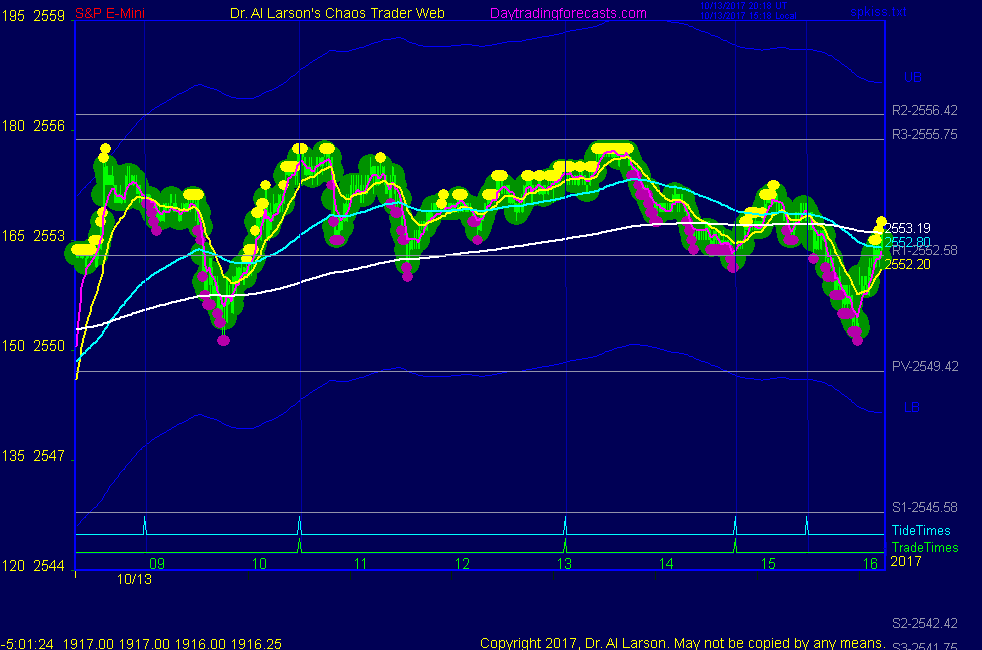Image resolution: width=982 pixels, height=650 pixels.
Task: Click the 120 left scale label
Action: point(13,565)
